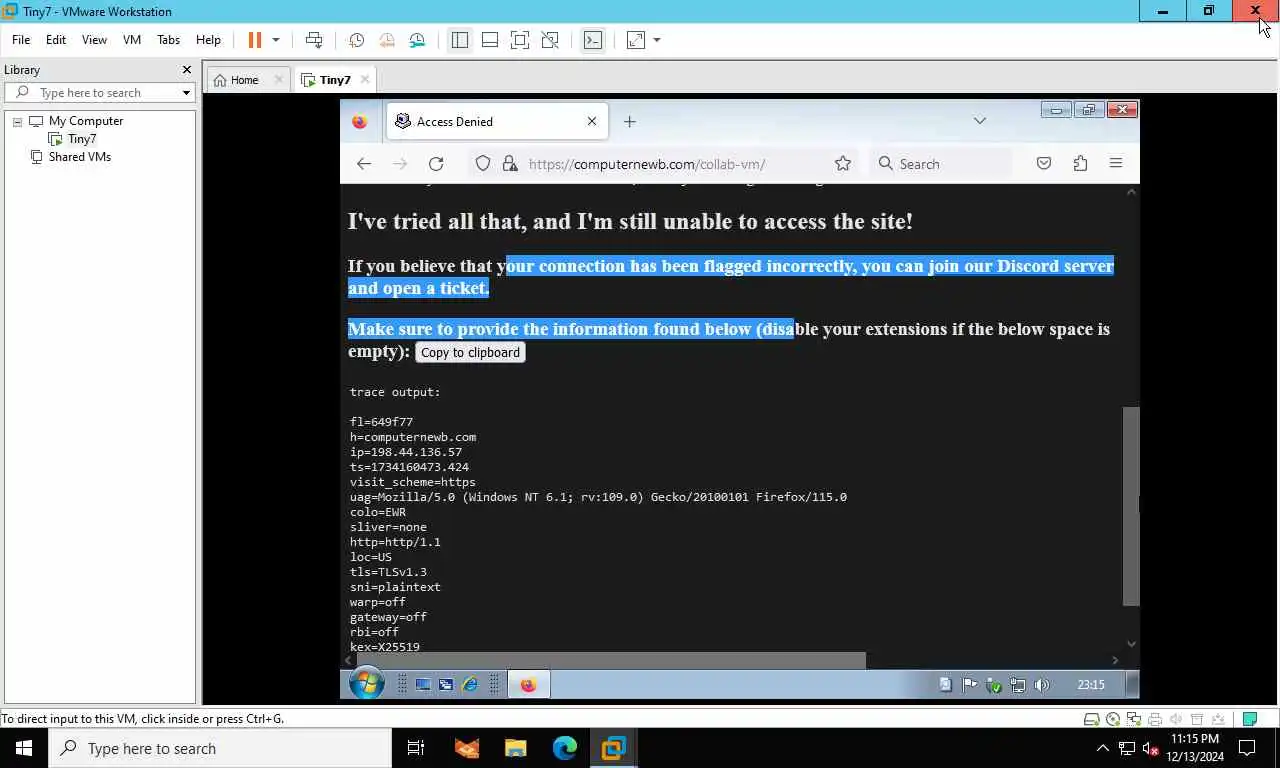Open the Help menu
The height and width of the screenshot is (768, 1280).
[208, 40]
